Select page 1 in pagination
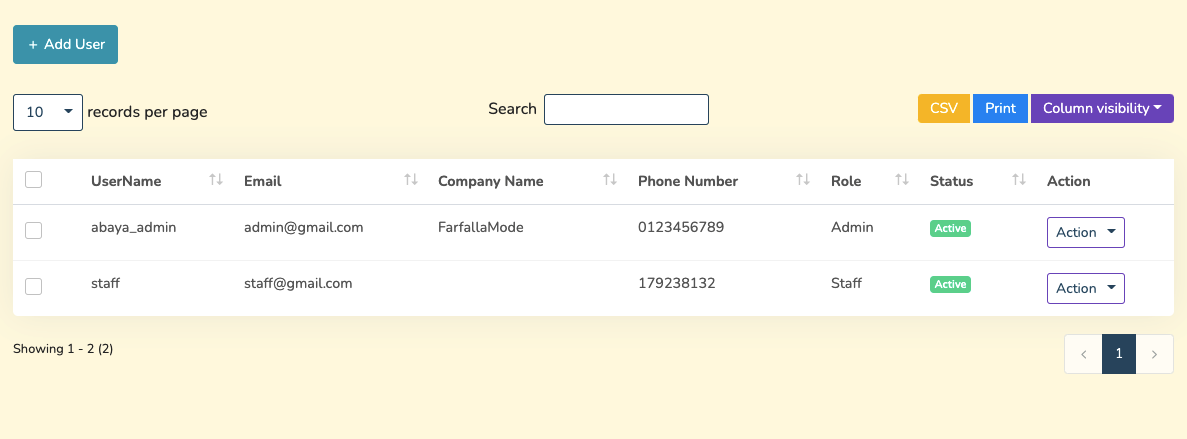1187x439 pixels. [x=1119, y=354]
